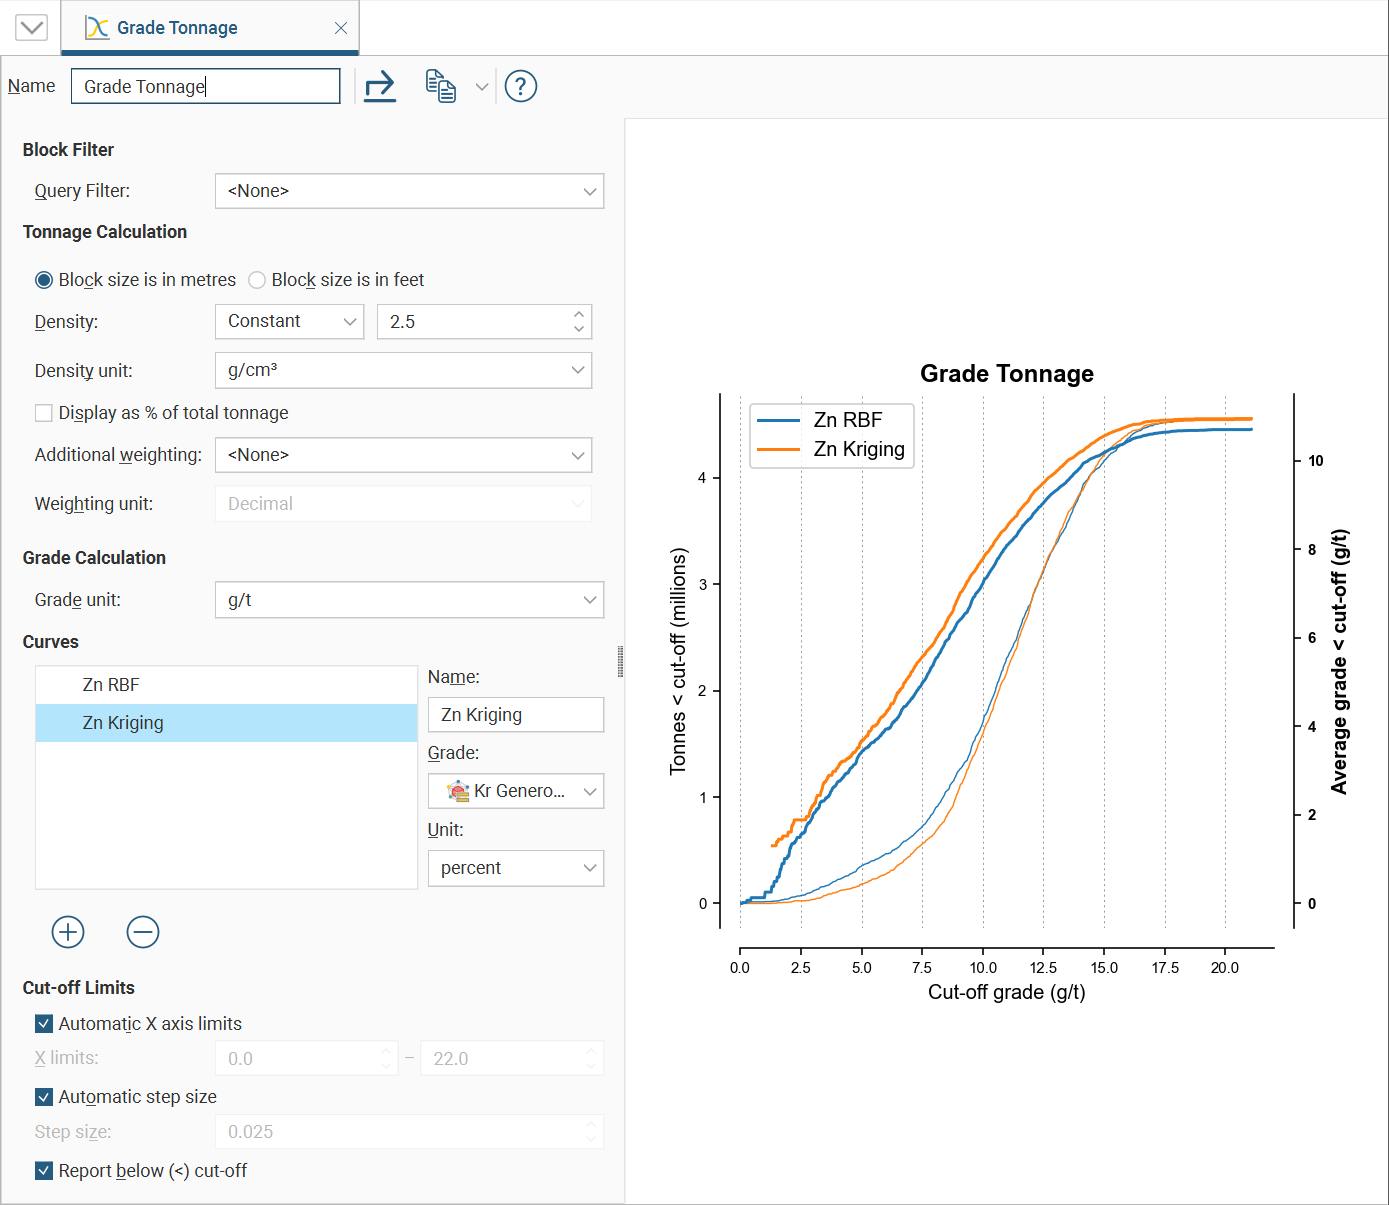1389x1205 pixels.
Task: Open the tab list chevron at top-left
Action: (31, 27)
